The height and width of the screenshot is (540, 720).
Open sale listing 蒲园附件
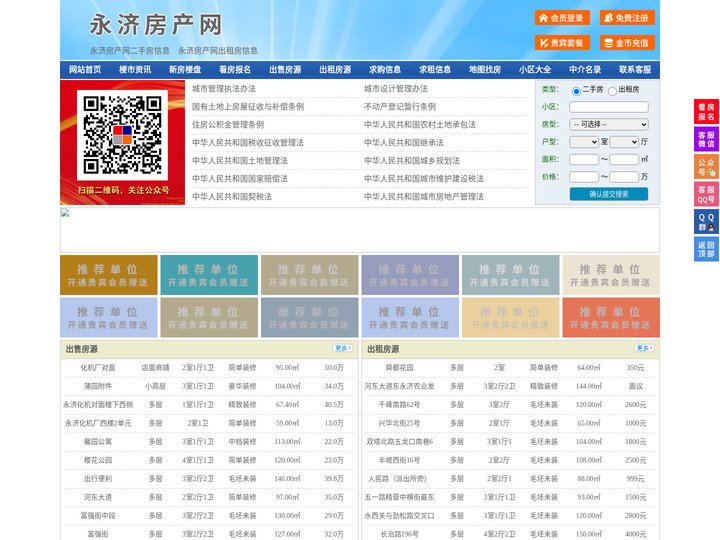(98, 386)
